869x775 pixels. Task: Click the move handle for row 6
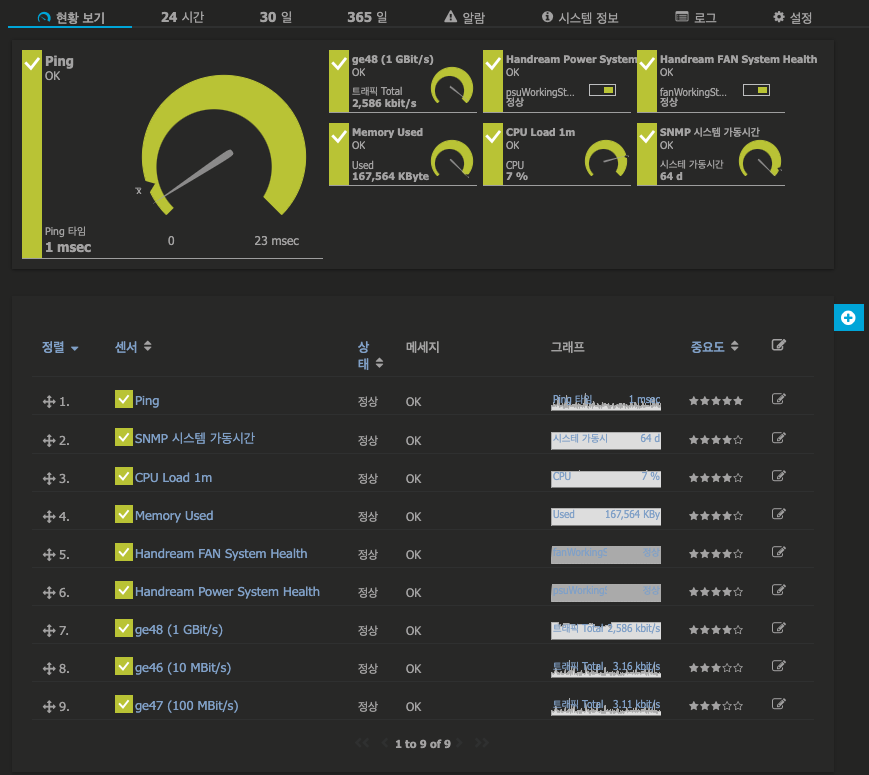pyautogui.click(x=49, y=593)
